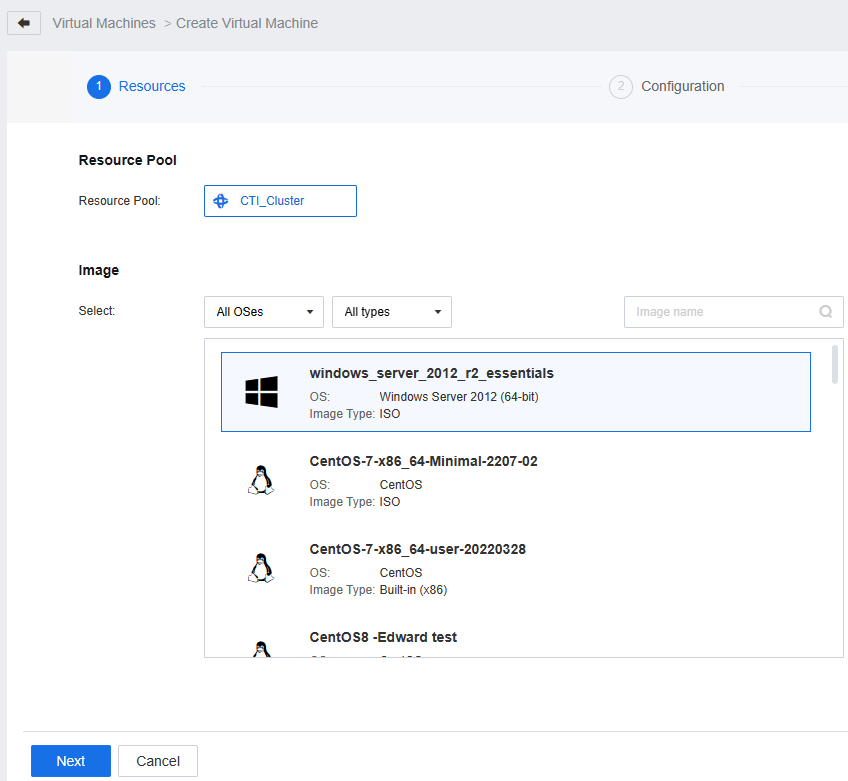Click the step 2 Configuration circle

[621, 87]
